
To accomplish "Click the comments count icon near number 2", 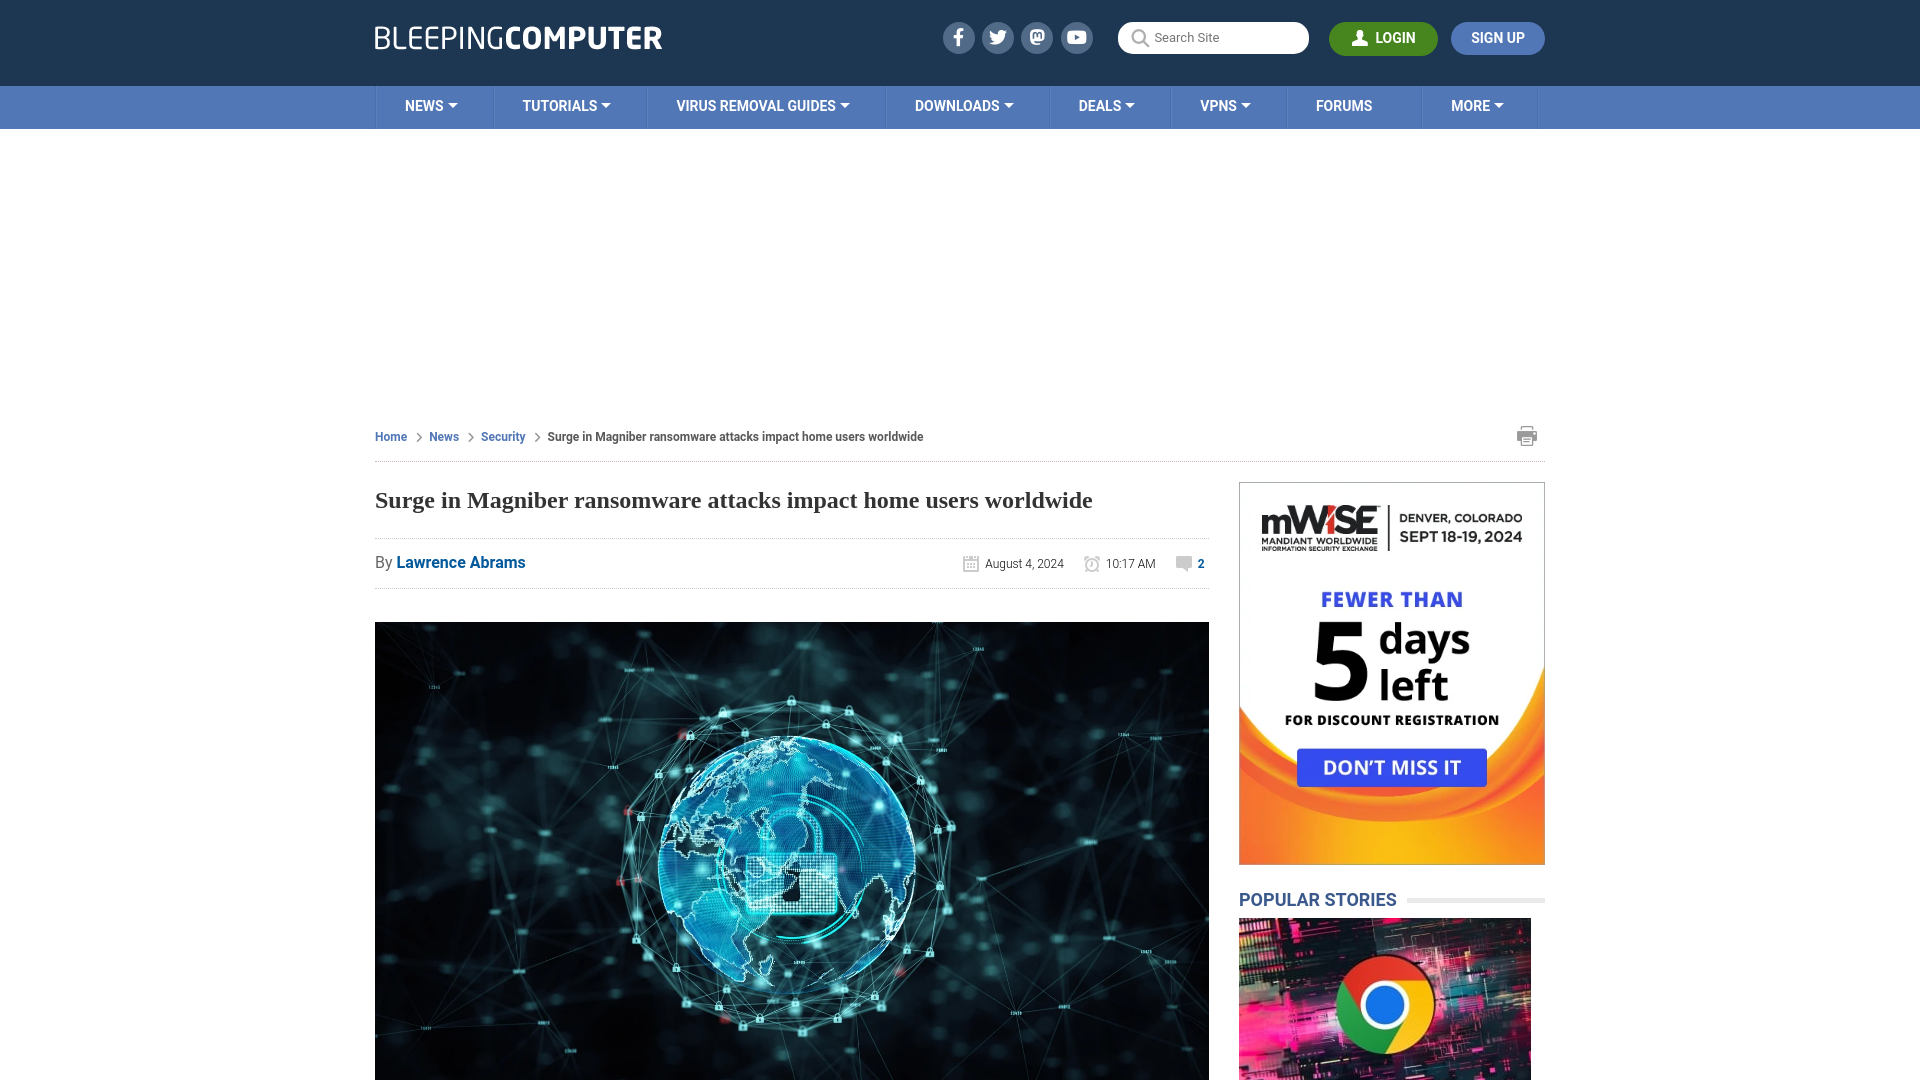I will tap(1184, 563).
